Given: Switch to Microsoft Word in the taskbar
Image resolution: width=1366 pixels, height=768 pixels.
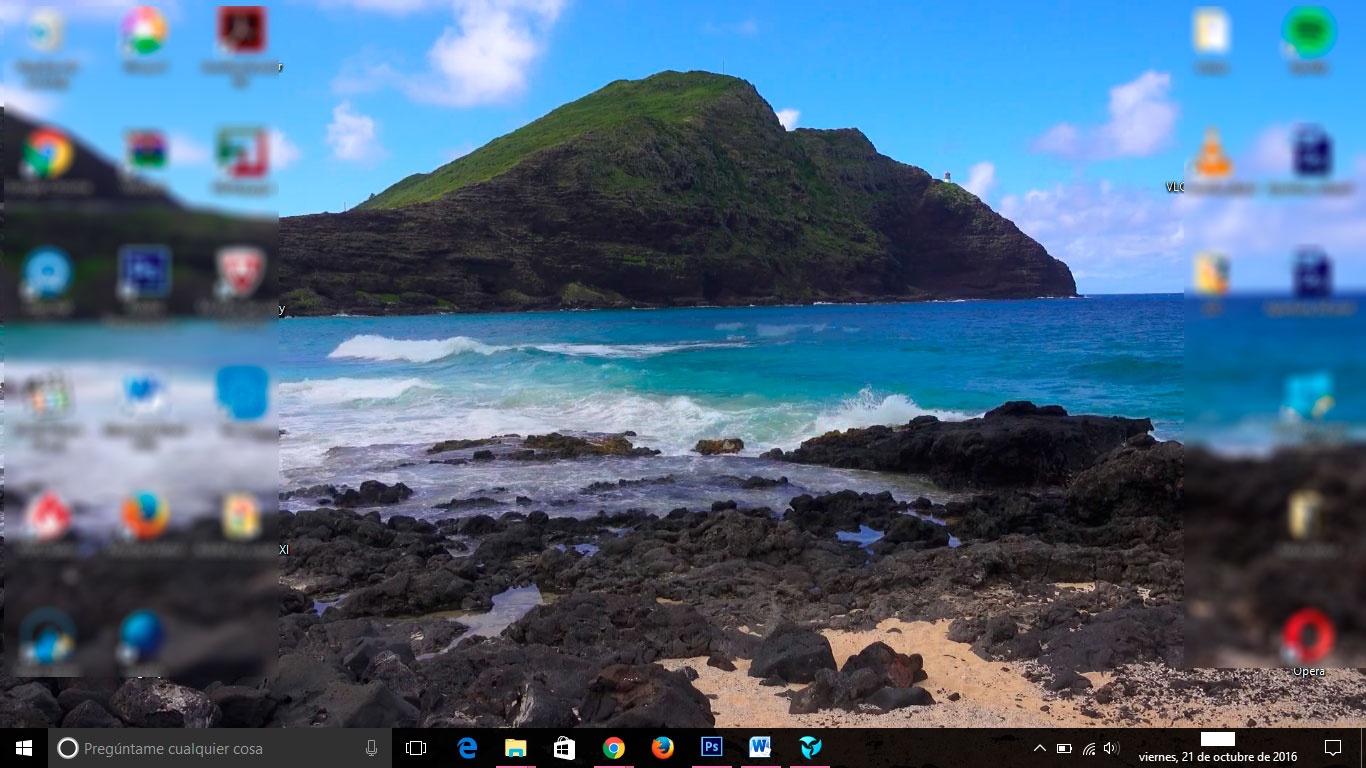Looking at the screenshot, I should tap(760, 748).
